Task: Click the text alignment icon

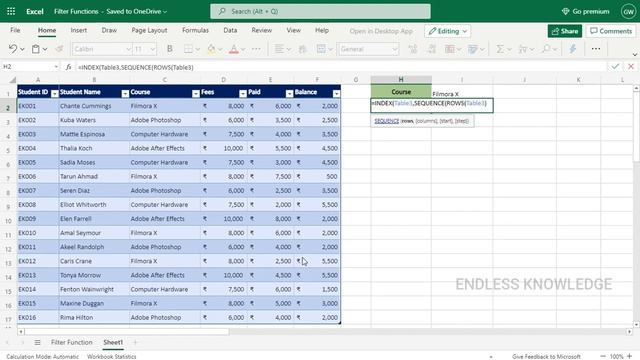Action: [x=279, y=49]
